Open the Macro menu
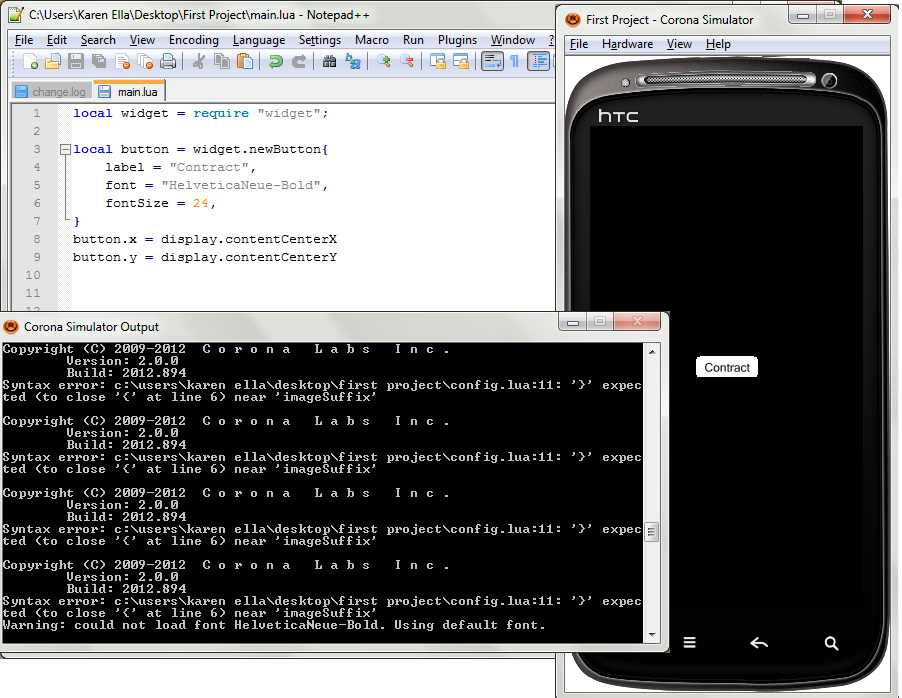The height and width of the screenshot is (698, 902). [372, 40]
